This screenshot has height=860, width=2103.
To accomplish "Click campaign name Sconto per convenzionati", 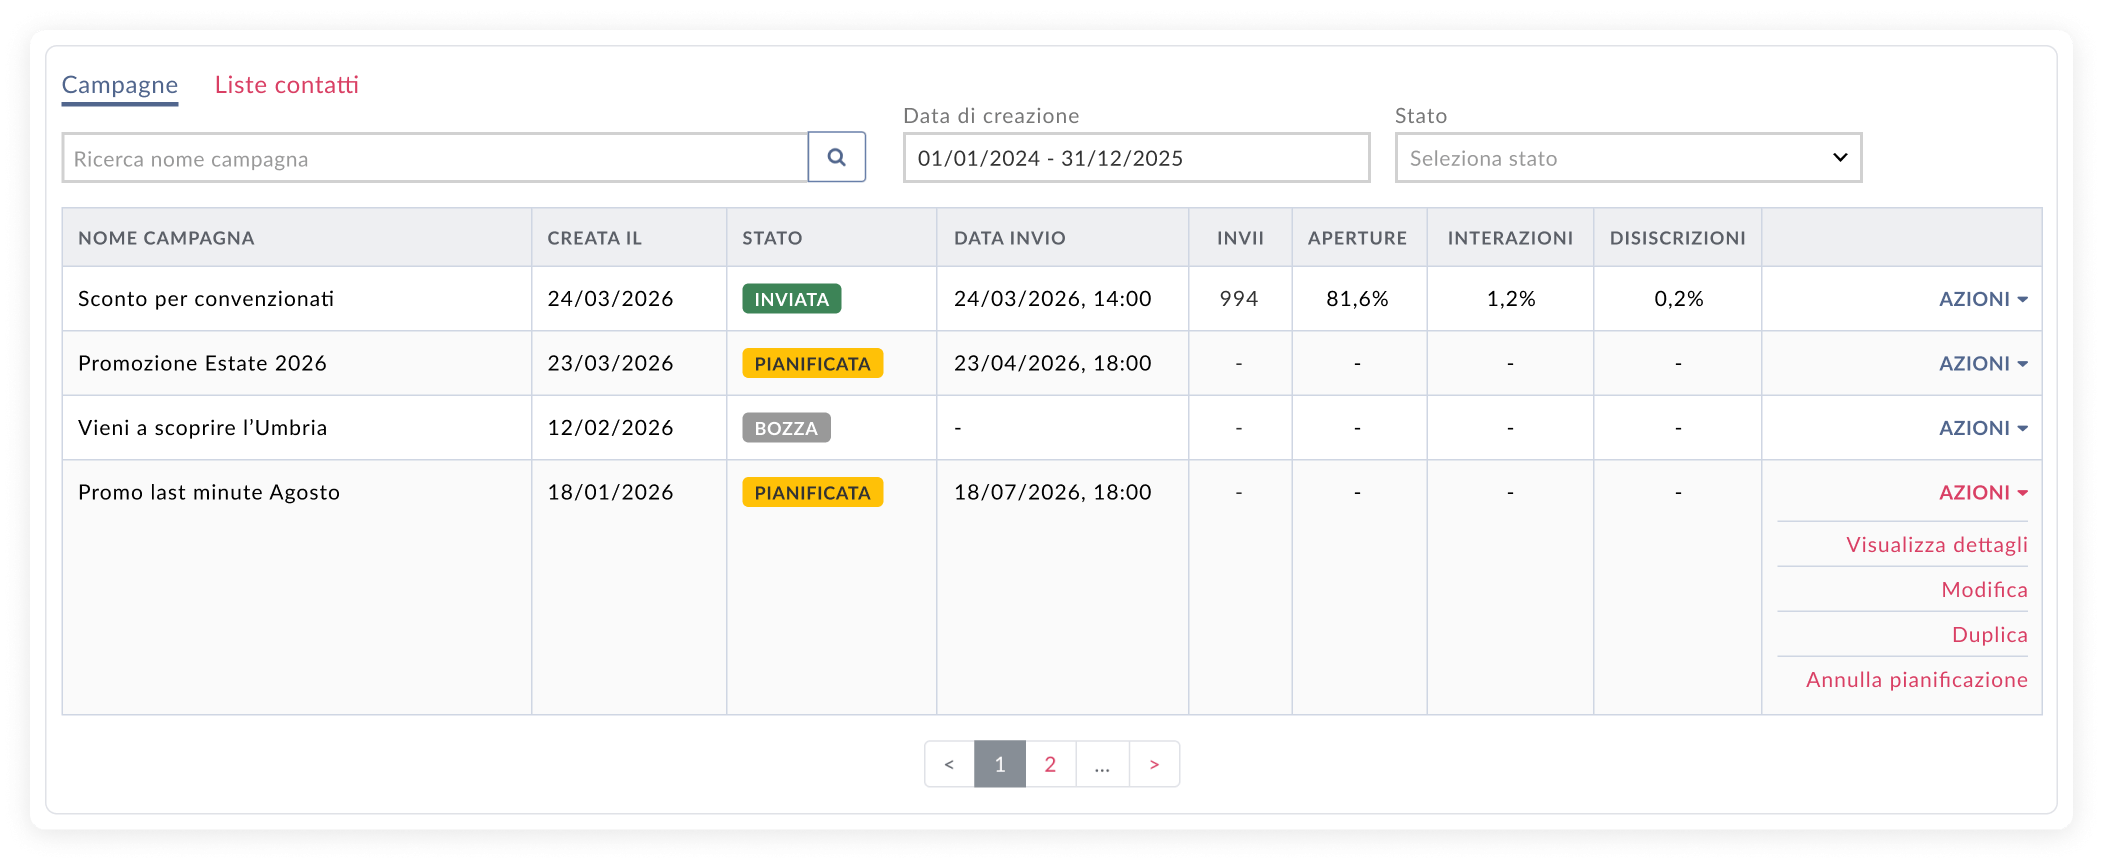I will [206, 299].
